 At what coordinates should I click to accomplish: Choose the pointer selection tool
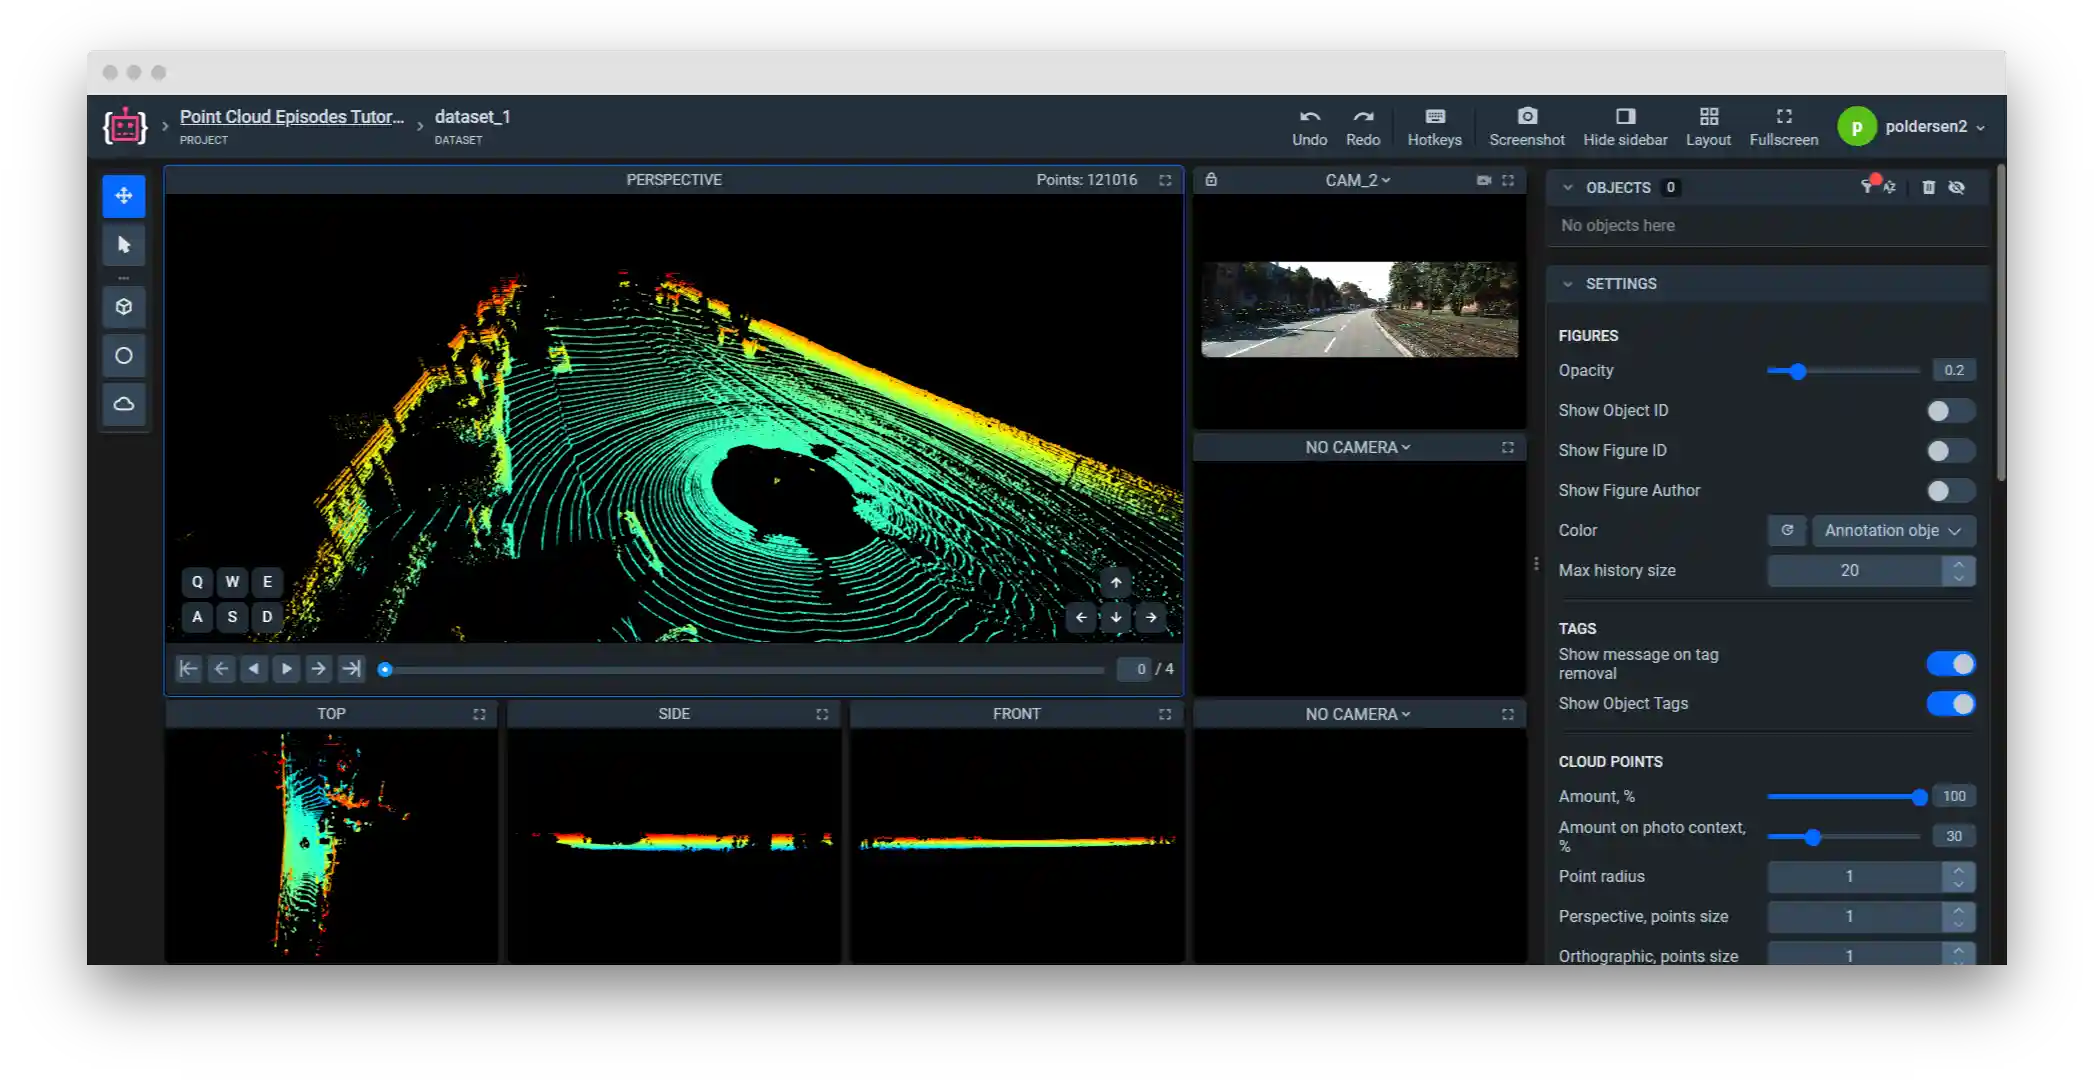(124, 245)
